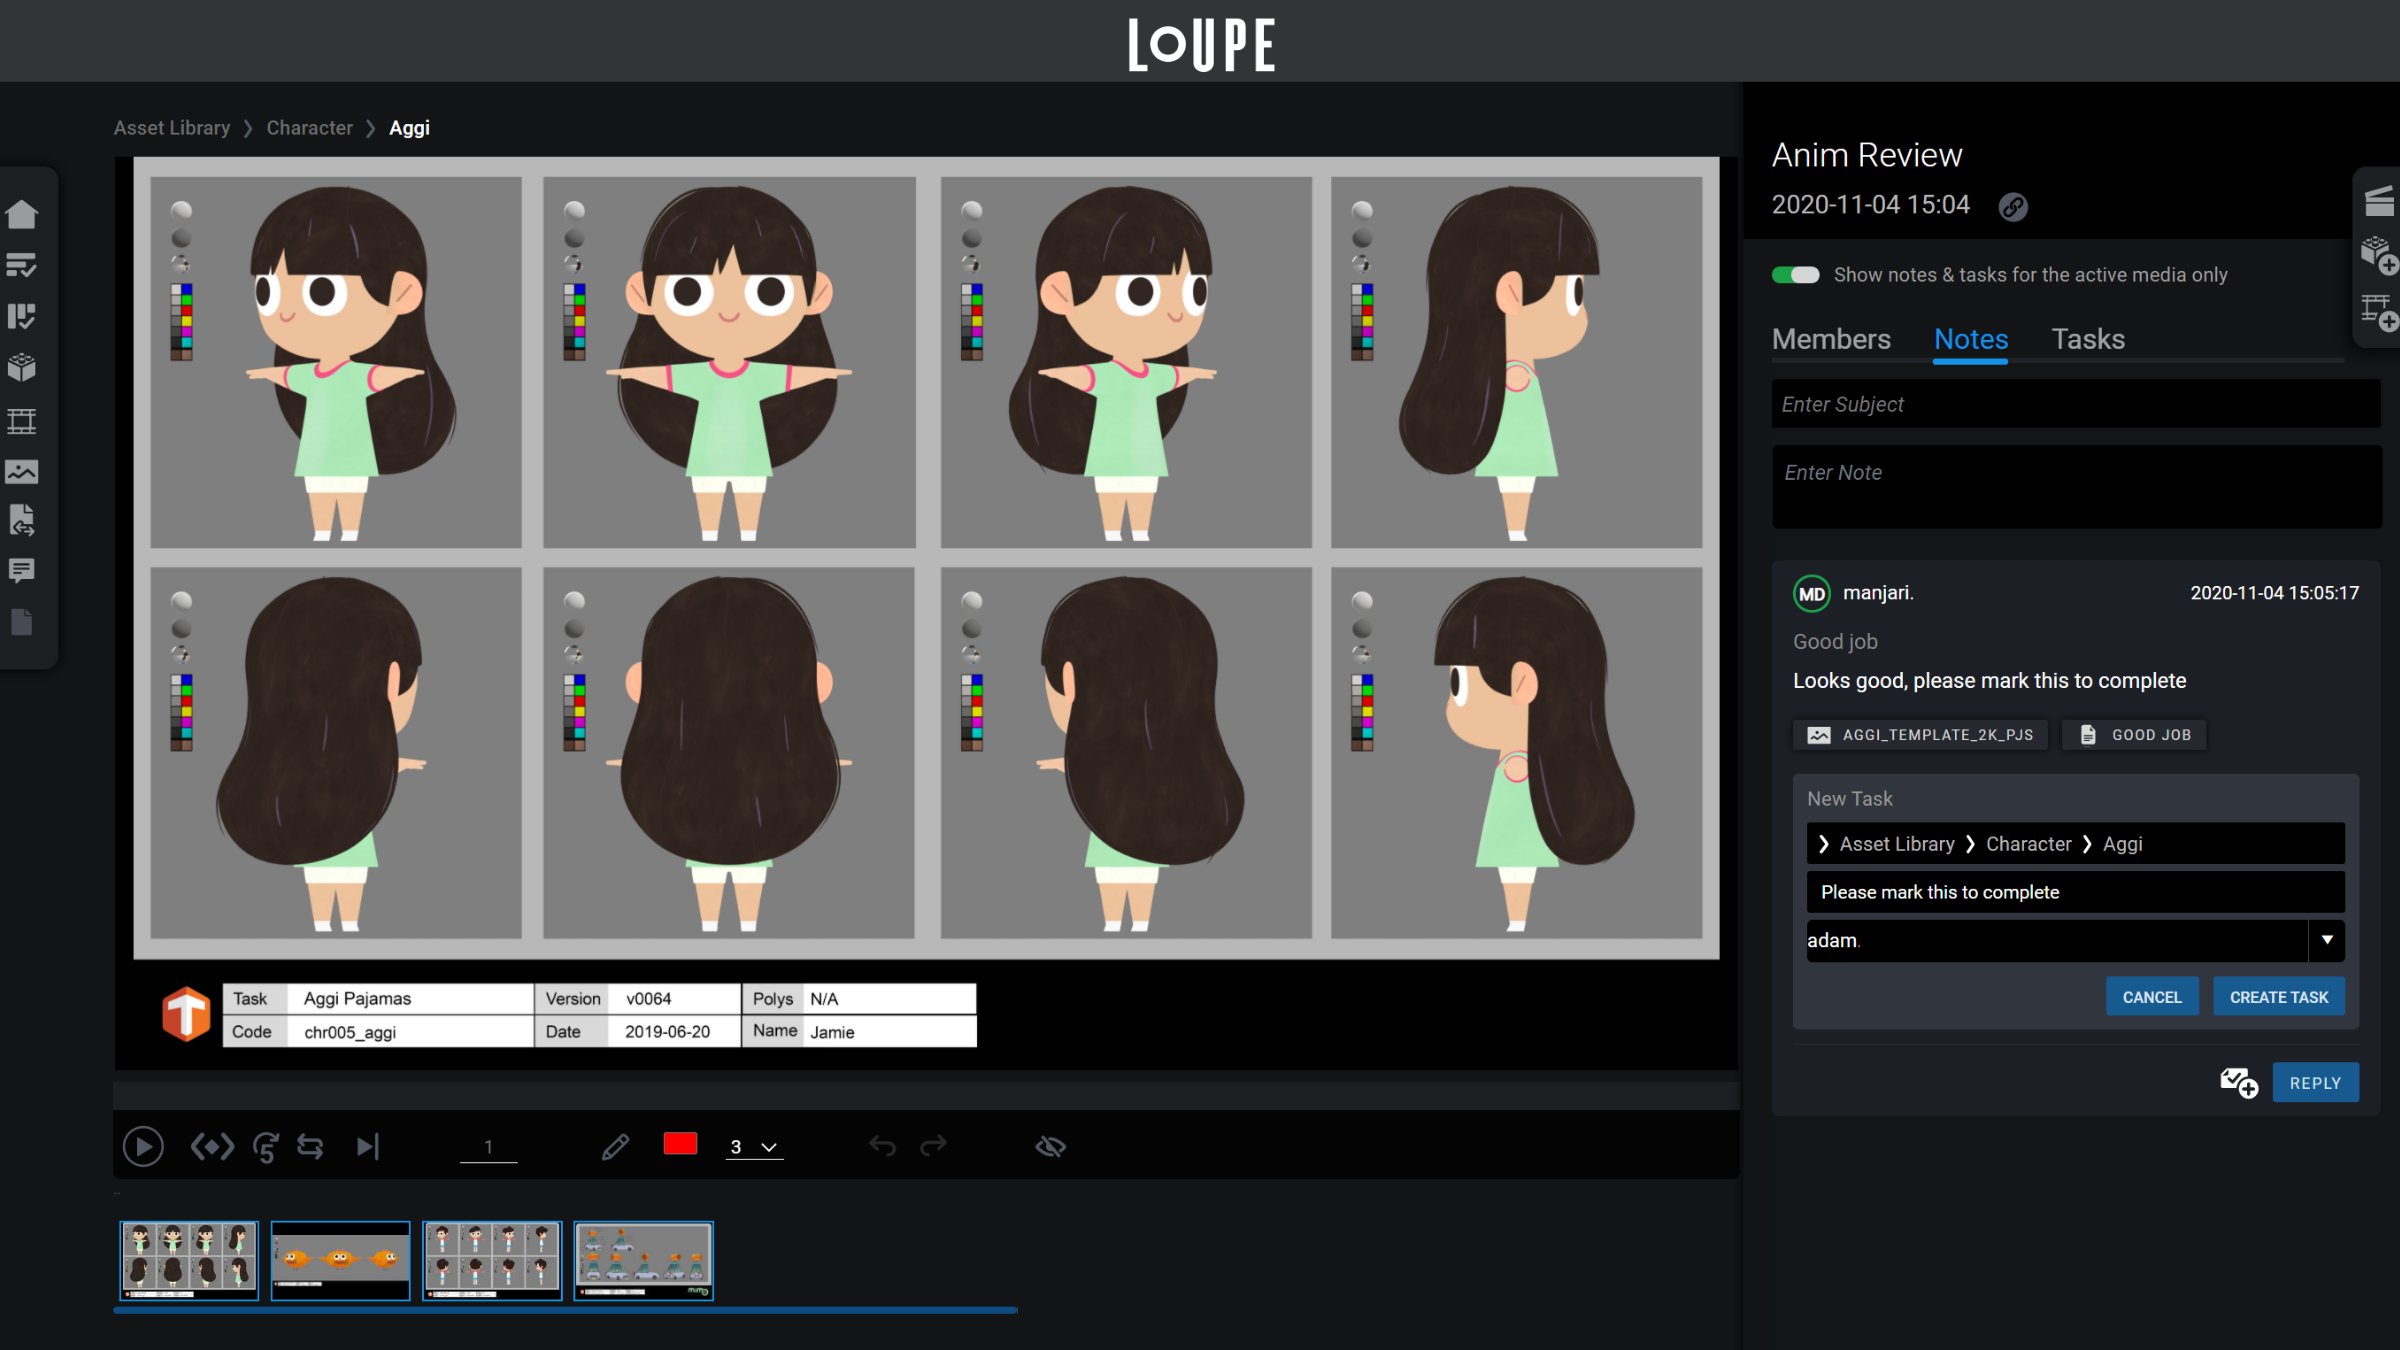Click the CREATE TASK button
The height and width of the screenshot is (1350, 2400).
tap(2278, 997)
